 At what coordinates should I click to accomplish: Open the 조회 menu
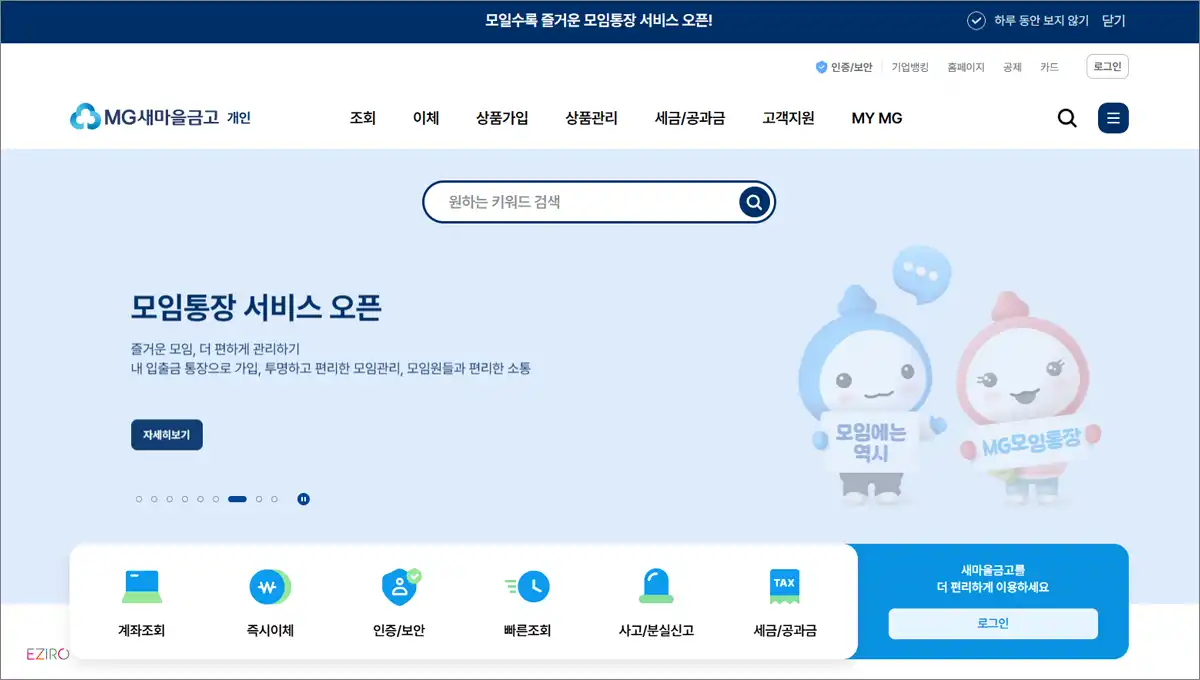coord(362,117)
